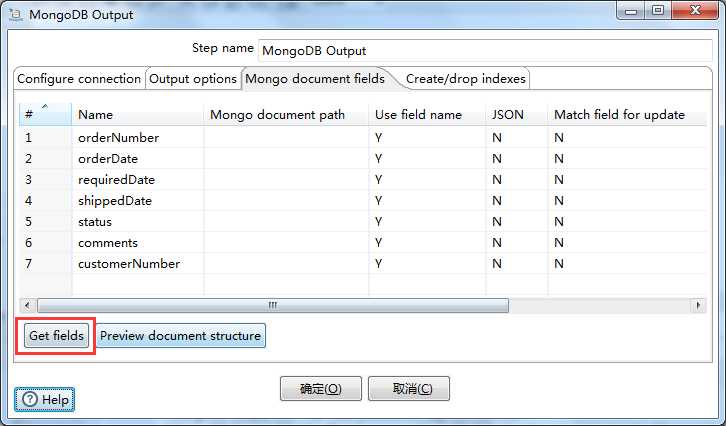Confirm with the 确定(O) button
726x426 pixels.
pos(320,388)
